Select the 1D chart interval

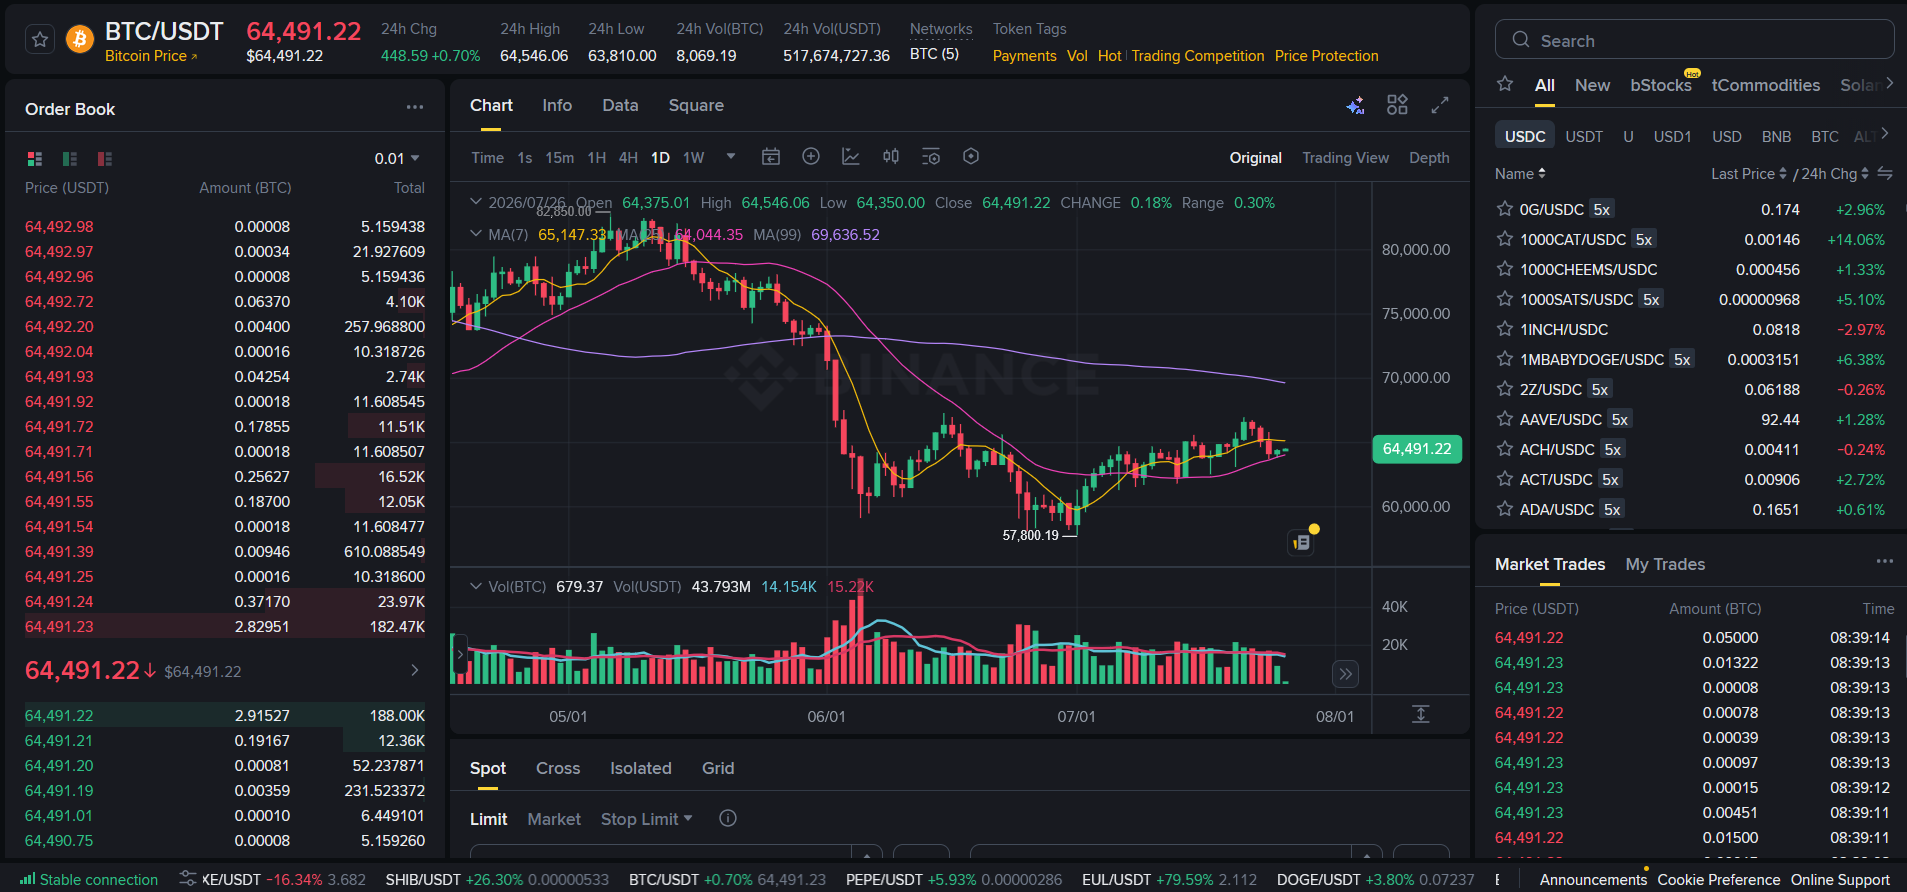[660, 158]
